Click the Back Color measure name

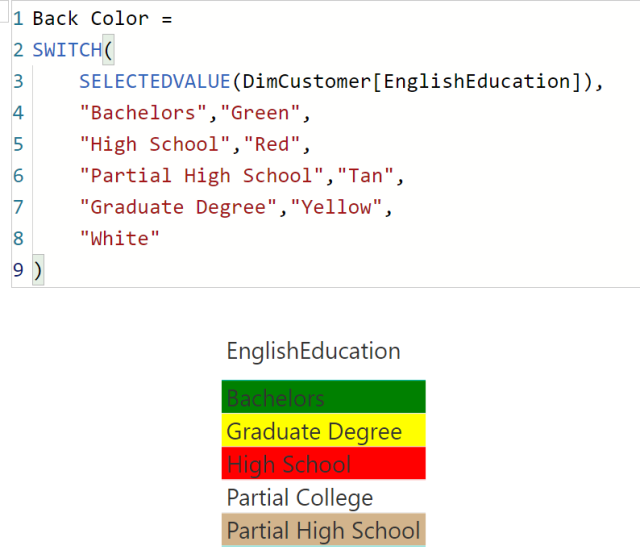[x=91, y=19]
